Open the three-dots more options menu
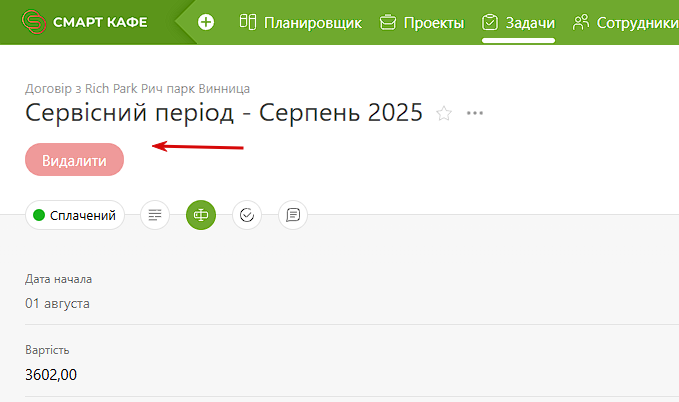The width and height of the screenshot is (679, 402). (x=475, y=113)
